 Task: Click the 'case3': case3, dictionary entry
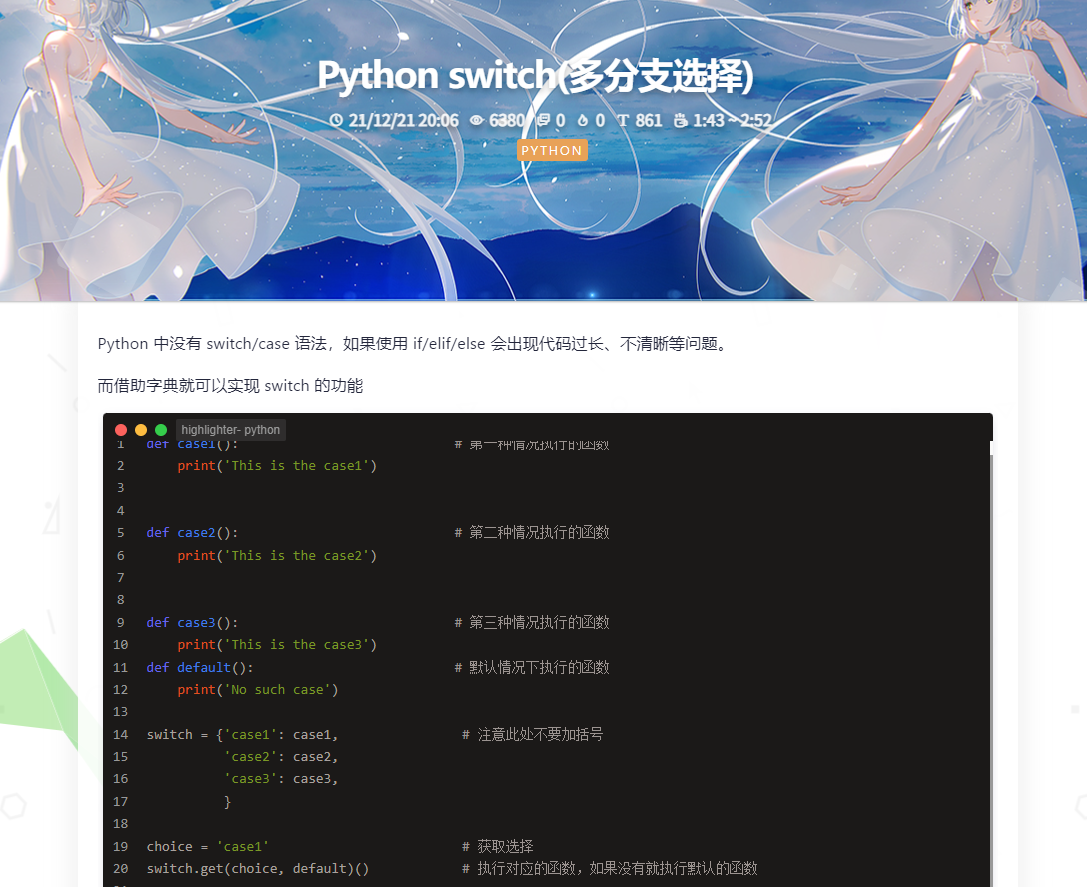tap(281, 779)
